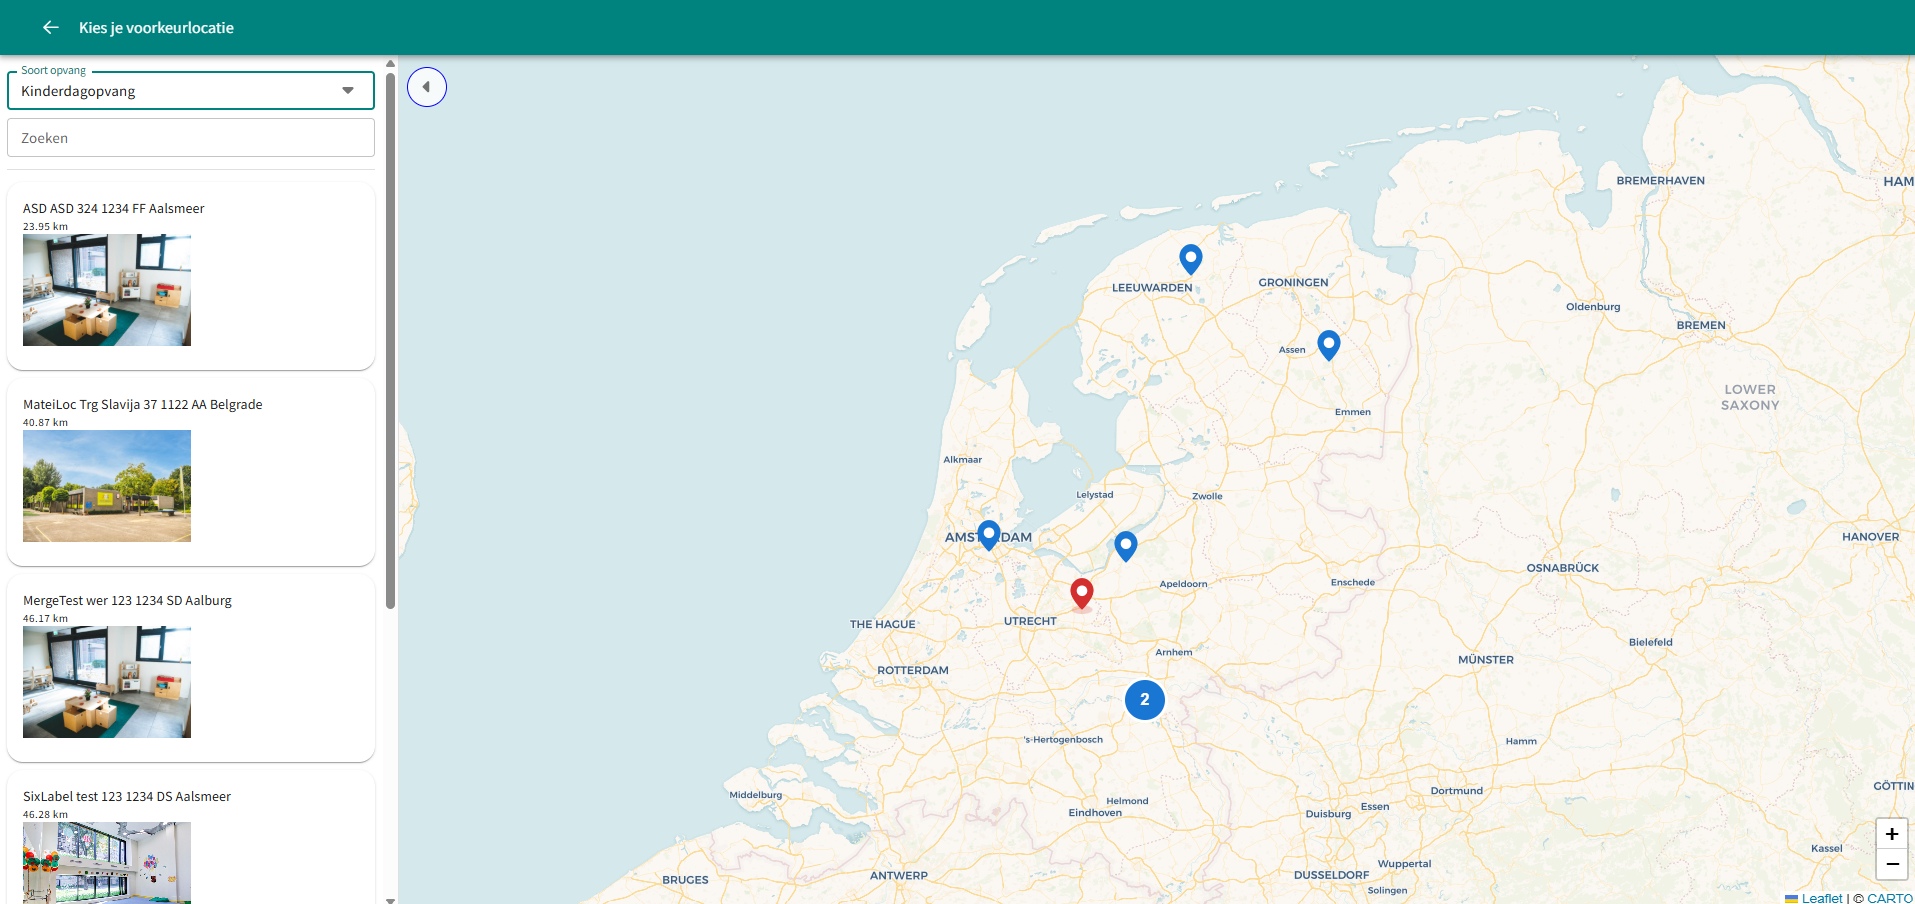Open the Leaflet attribution link
Image resolution: width=1915 pixels, height=904 pixels.
tap(1821, 898)
